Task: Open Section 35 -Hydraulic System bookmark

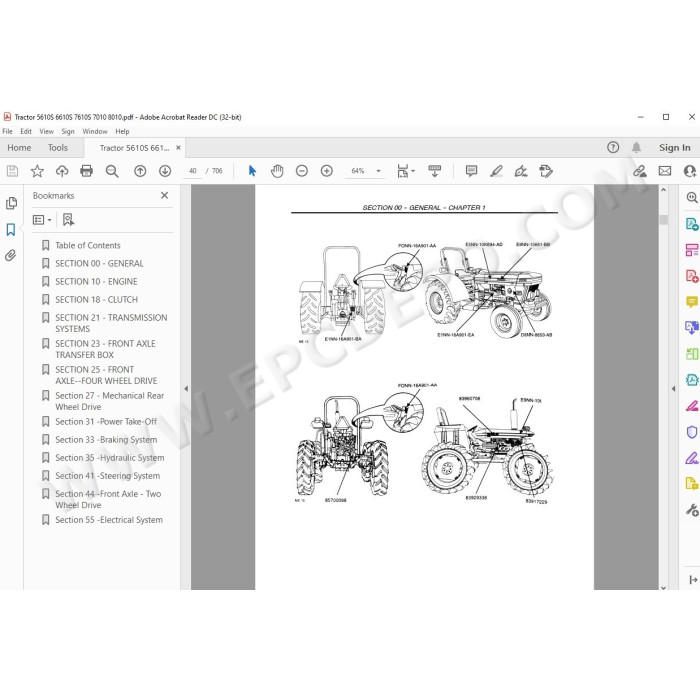Action: [110, 458]
